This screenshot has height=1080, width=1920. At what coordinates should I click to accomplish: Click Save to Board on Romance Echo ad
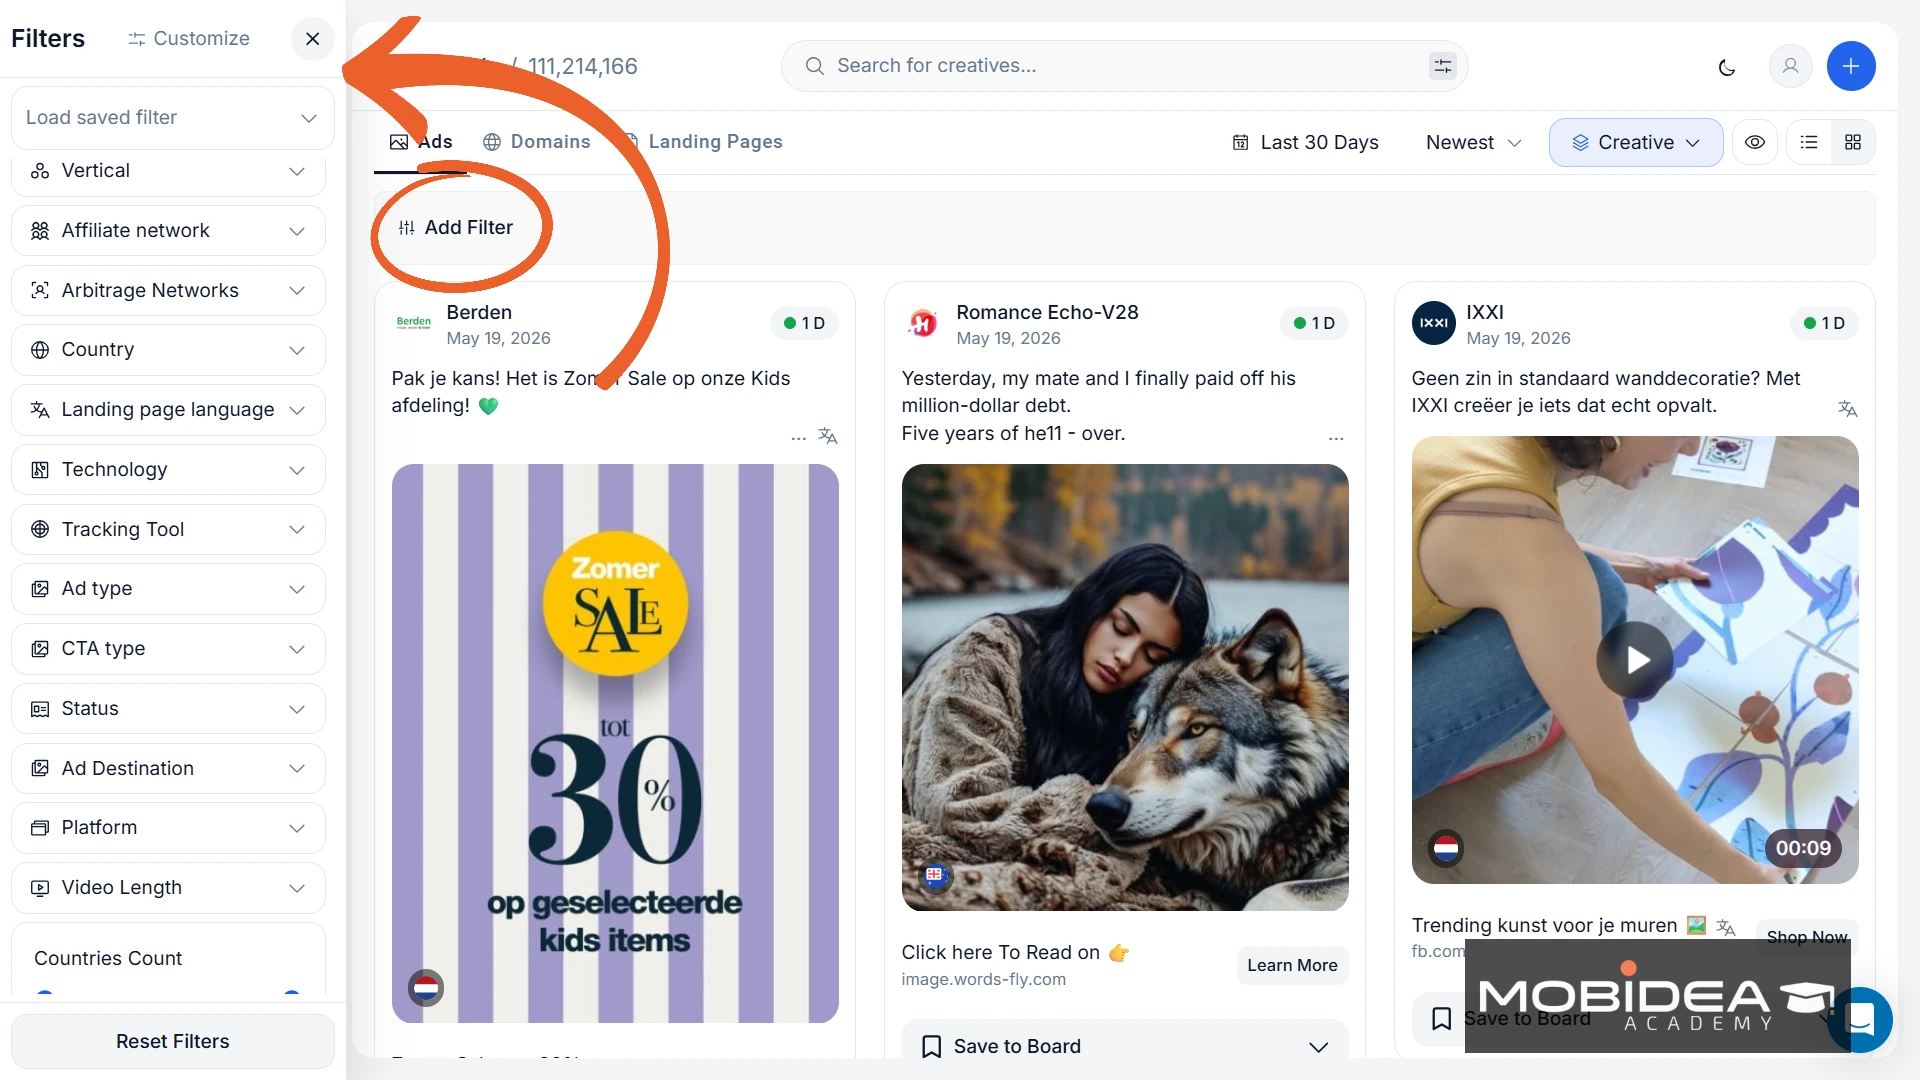(x=1125, y=1047)
